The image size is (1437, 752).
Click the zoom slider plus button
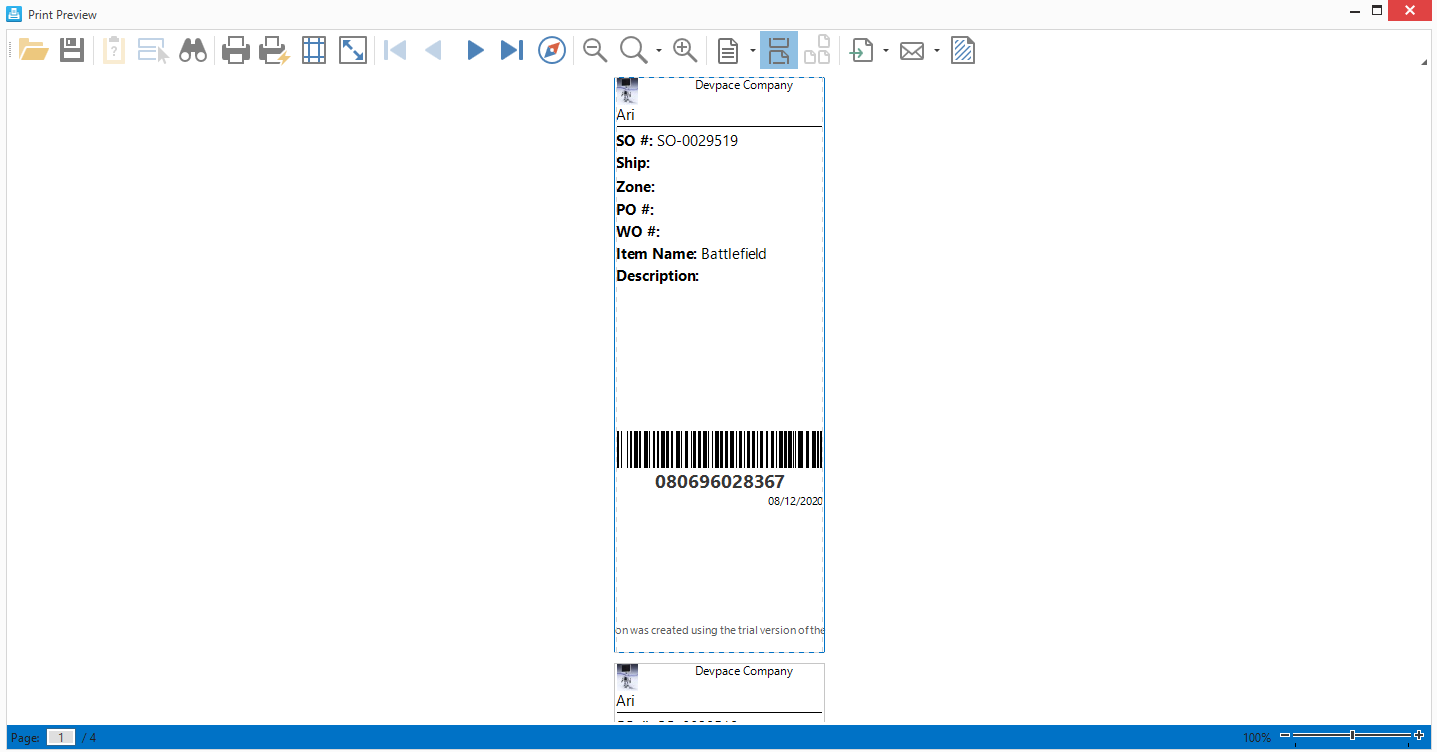[x=1419, y=735]
